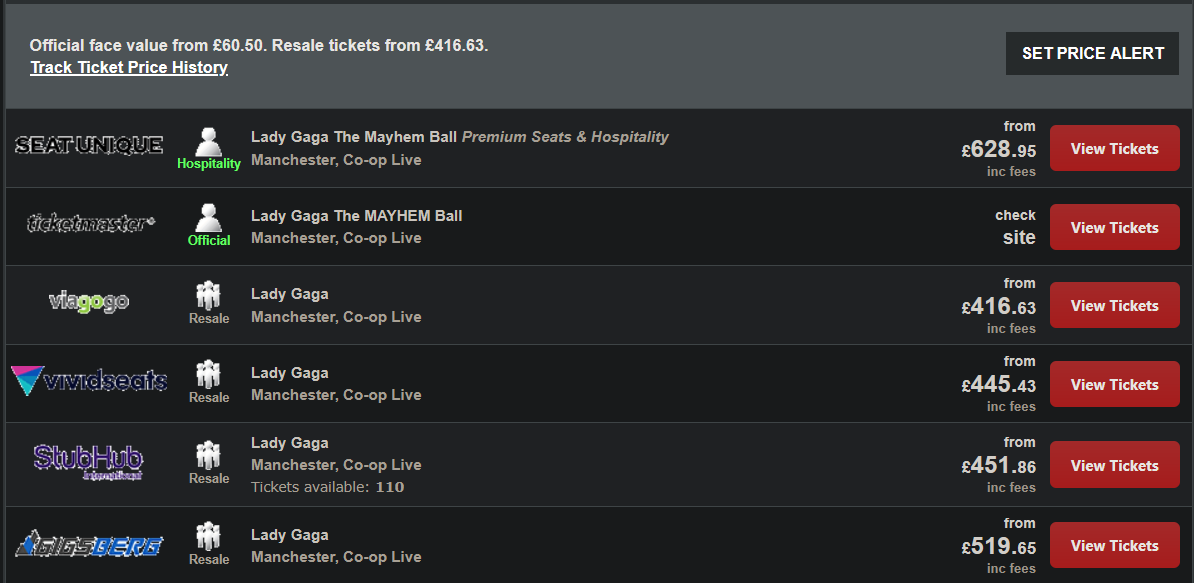This screenshot has height=583, width=1194.
Task: Click the Hospitality person icon
Action: (x=209, y=142)
